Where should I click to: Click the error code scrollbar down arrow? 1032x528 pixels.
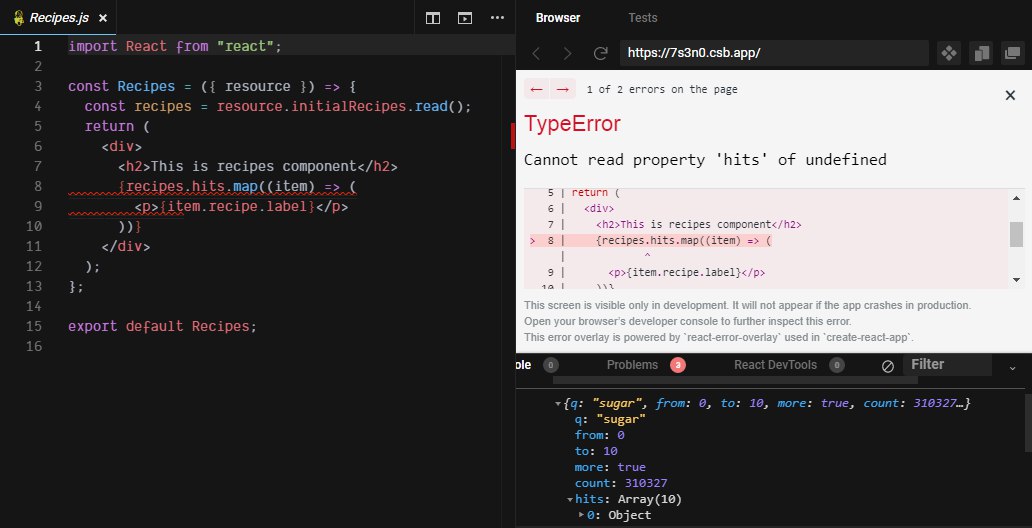tap(1017, 280)
